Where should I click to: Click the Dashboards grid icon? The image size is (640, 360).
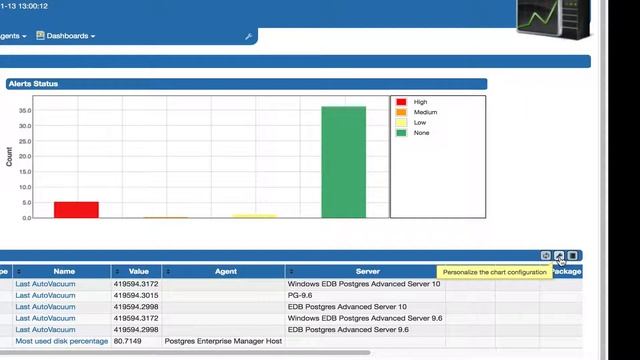pos(40,36)
